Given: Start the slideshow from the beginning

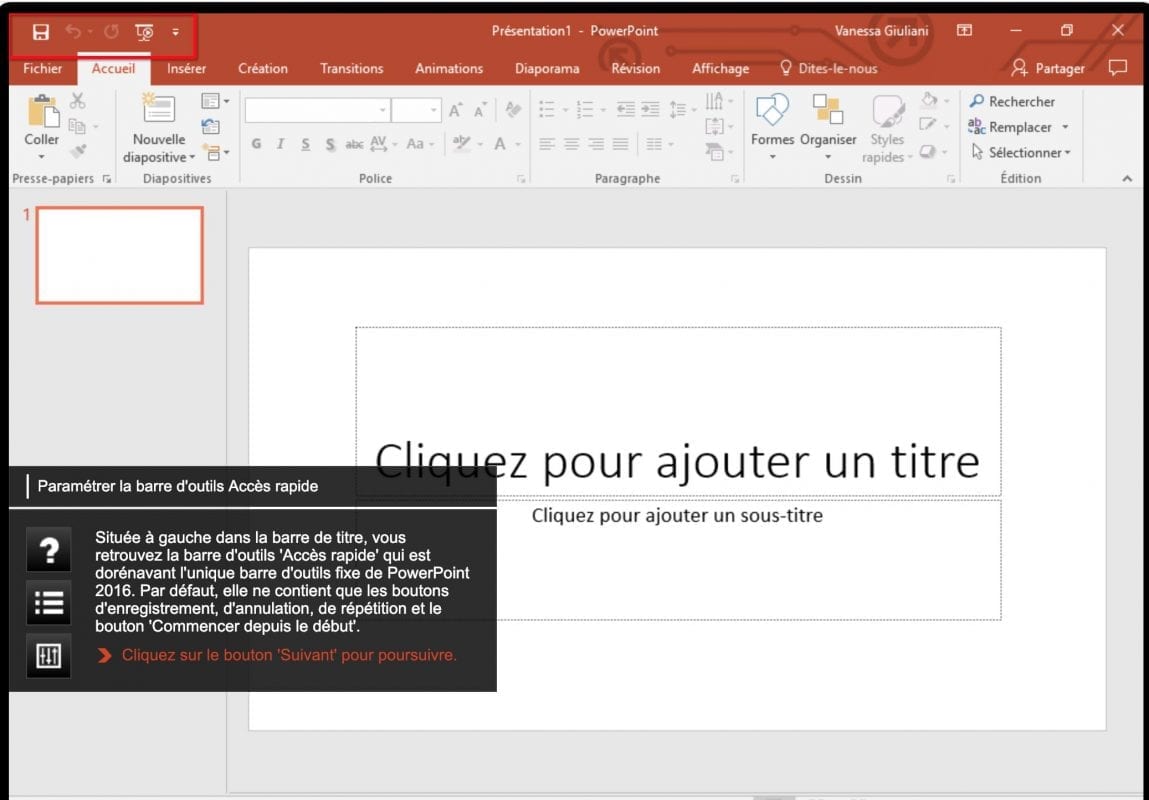Looking at the screenshot, I should click(144, 31).
